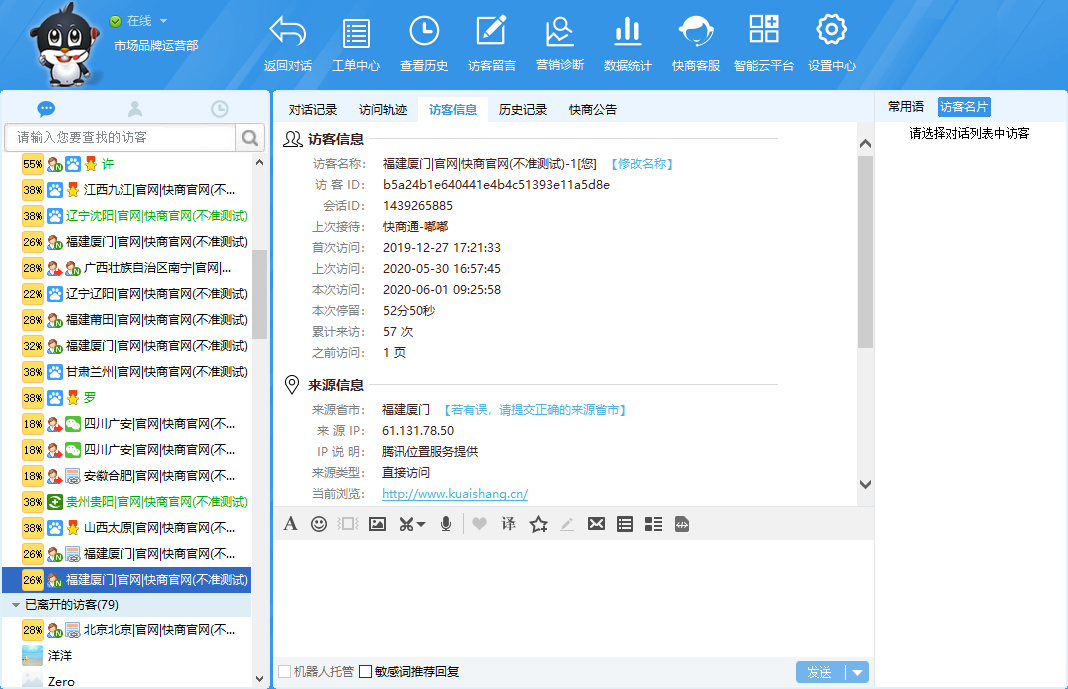Viewport: 1068px width, 689px height.
Task: Open the 工单中心 ticket center
Action: pyautogui.click(x=356, y=43)
